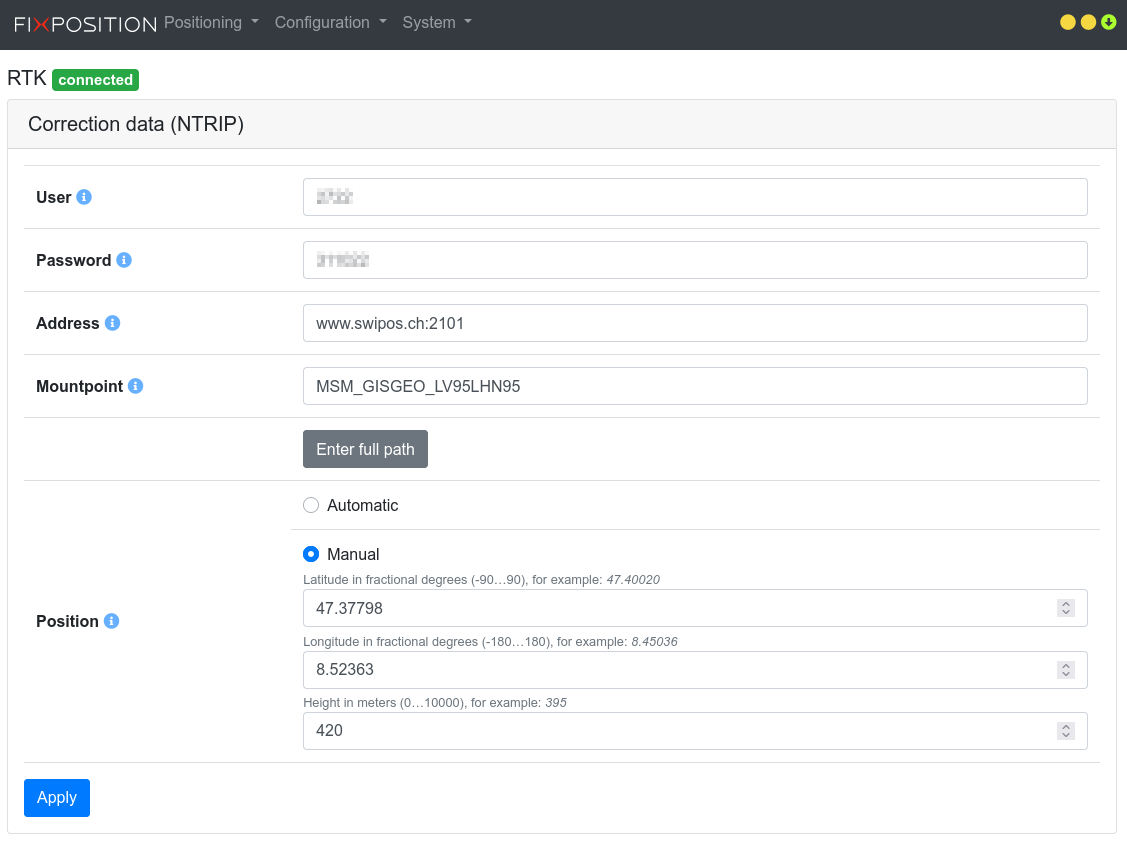Click into the Mountpoint input field

694,386
